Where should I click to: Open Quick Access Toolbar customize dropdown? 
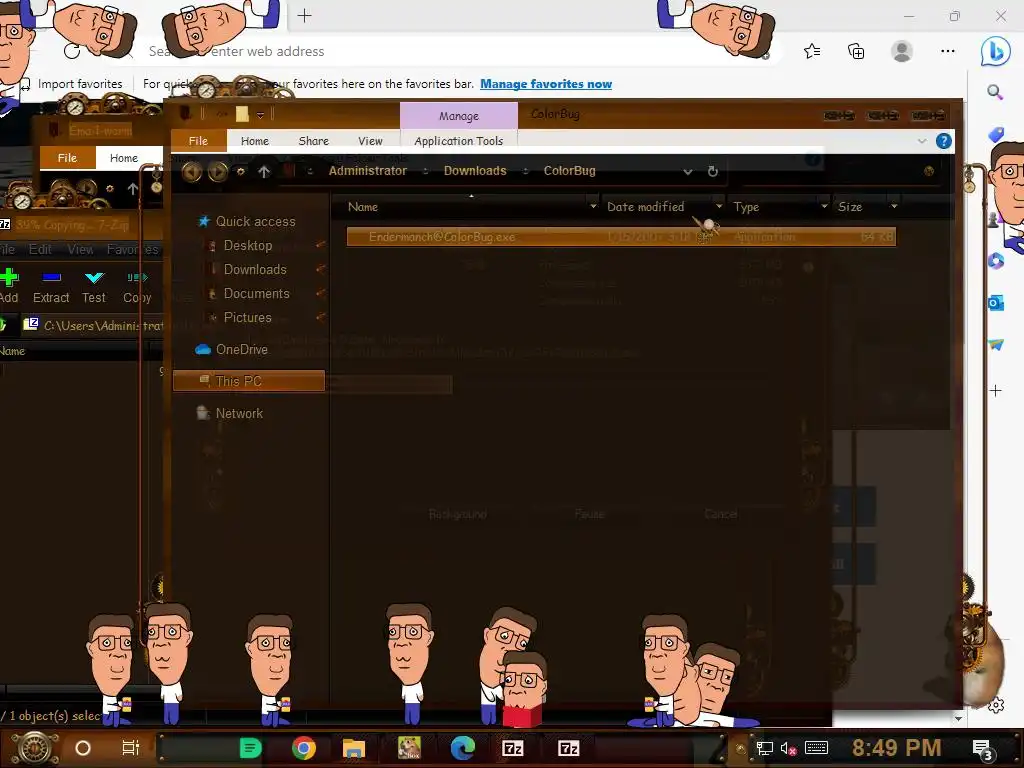coord(260,116)
